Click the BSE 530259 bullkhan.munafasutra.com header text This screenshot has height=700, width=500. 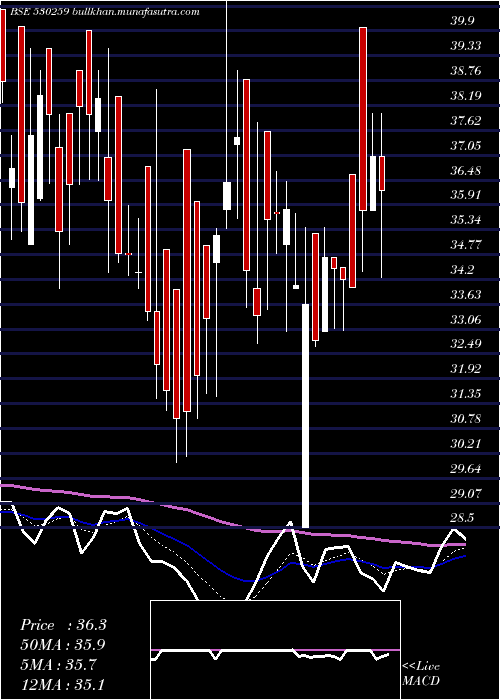pos(104,12)
